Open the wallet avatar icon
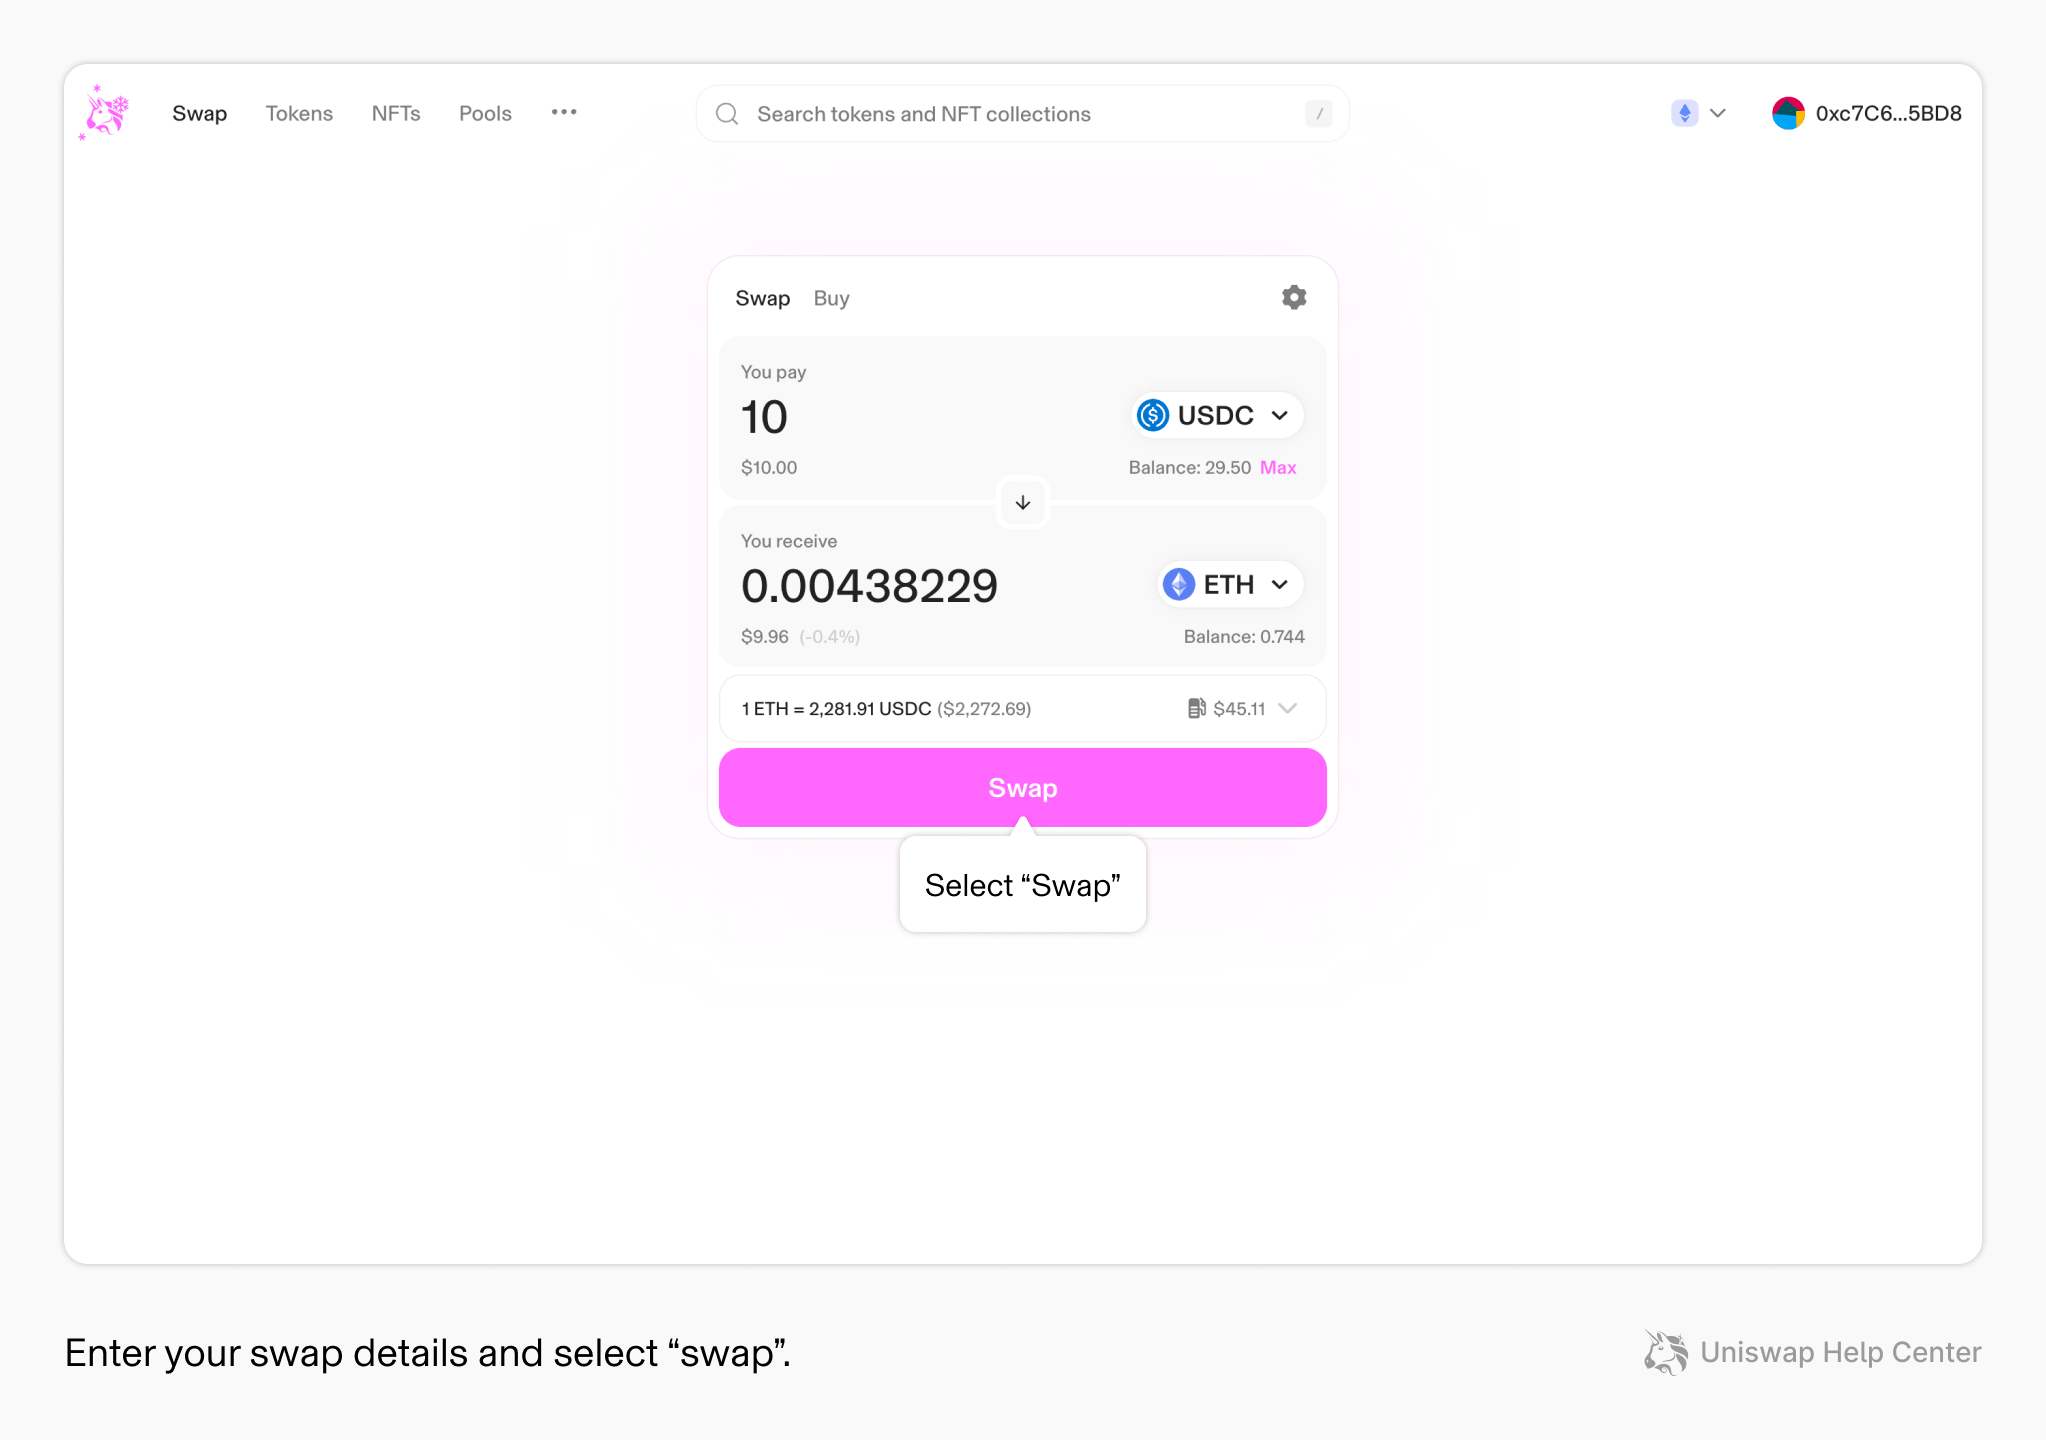 [1789, 113]
